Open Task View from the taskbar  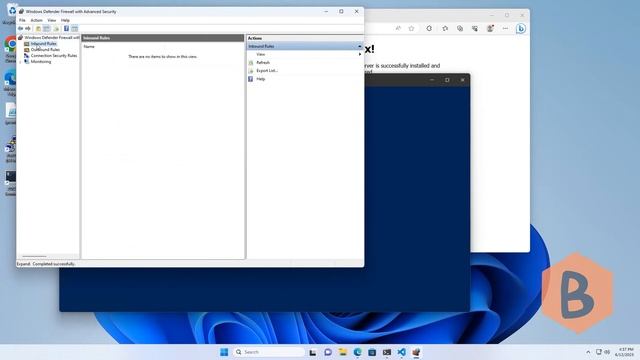313,352
